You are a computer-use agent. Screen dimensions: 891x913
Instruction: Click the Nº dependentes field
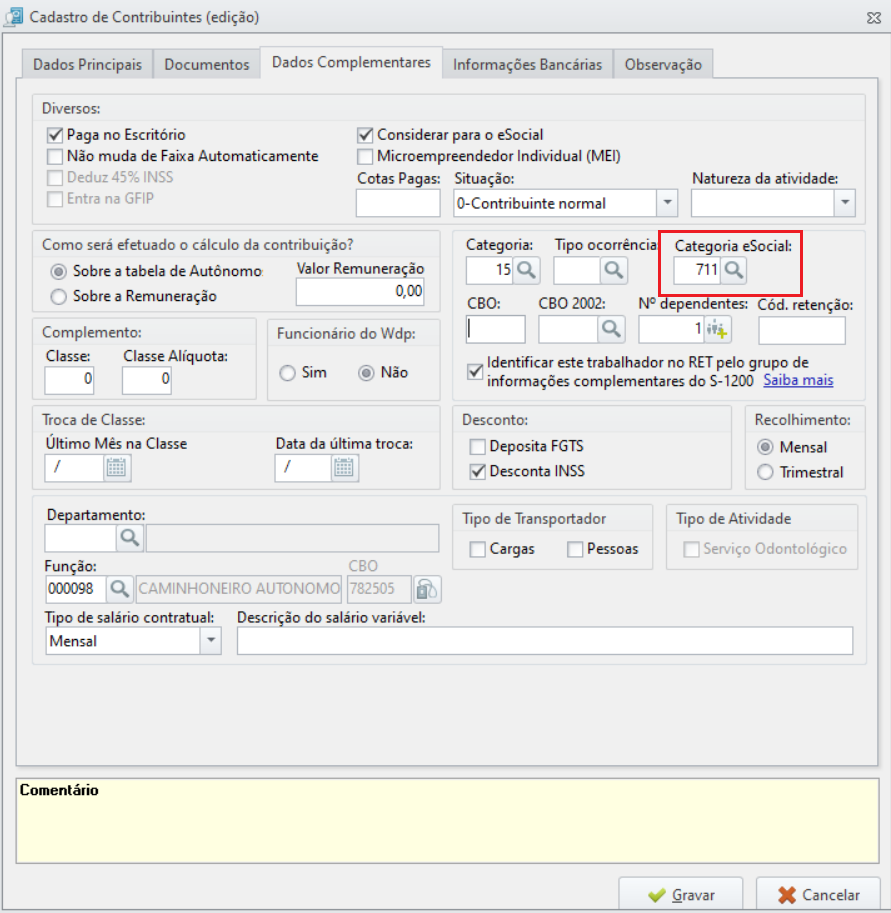[x=671, y=330]
